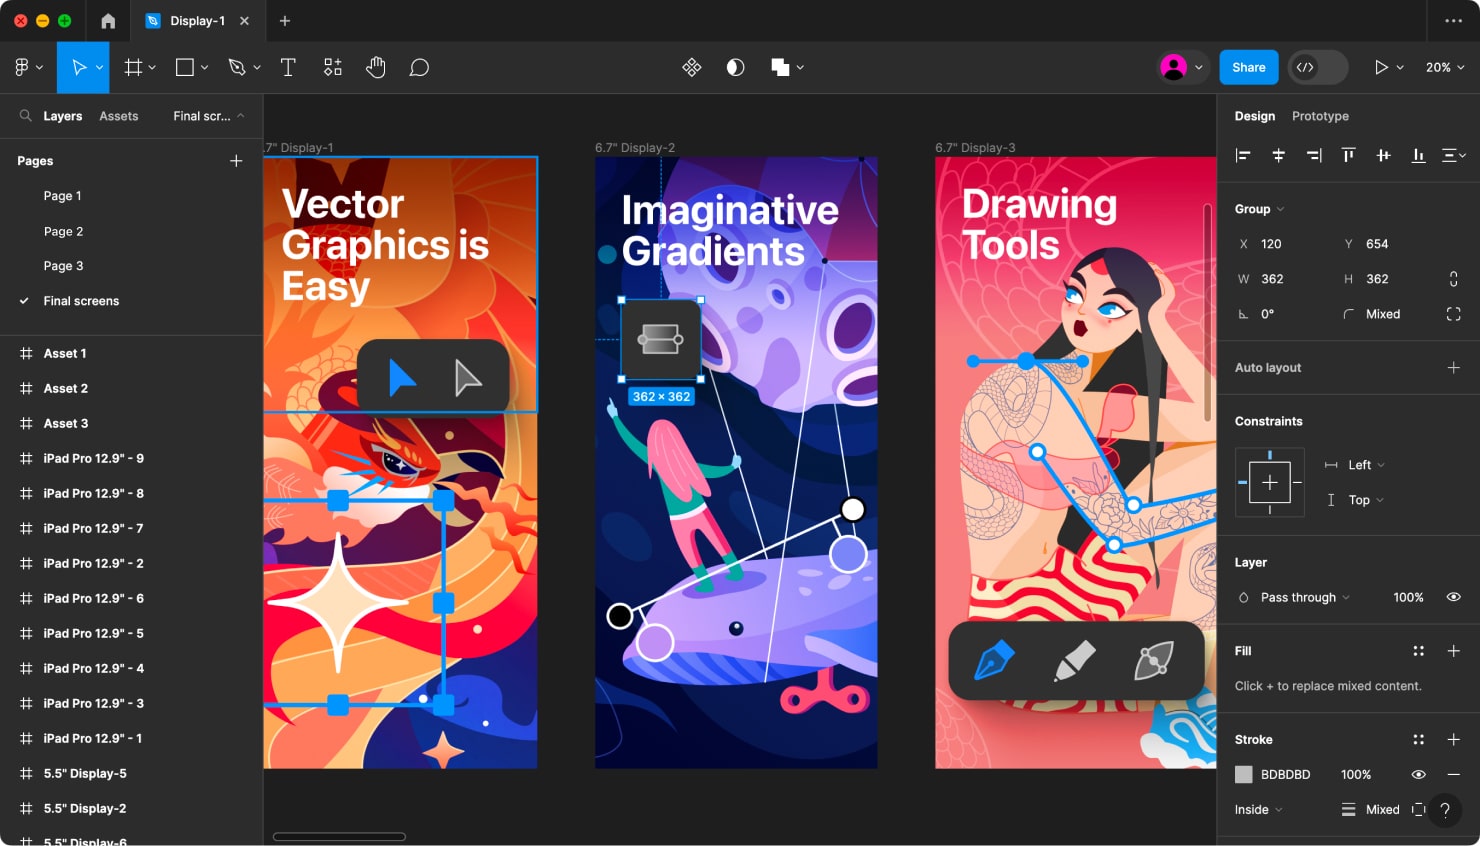Select the Comment tool
Screen dimensions: 1480x846
tap(419, 67)
